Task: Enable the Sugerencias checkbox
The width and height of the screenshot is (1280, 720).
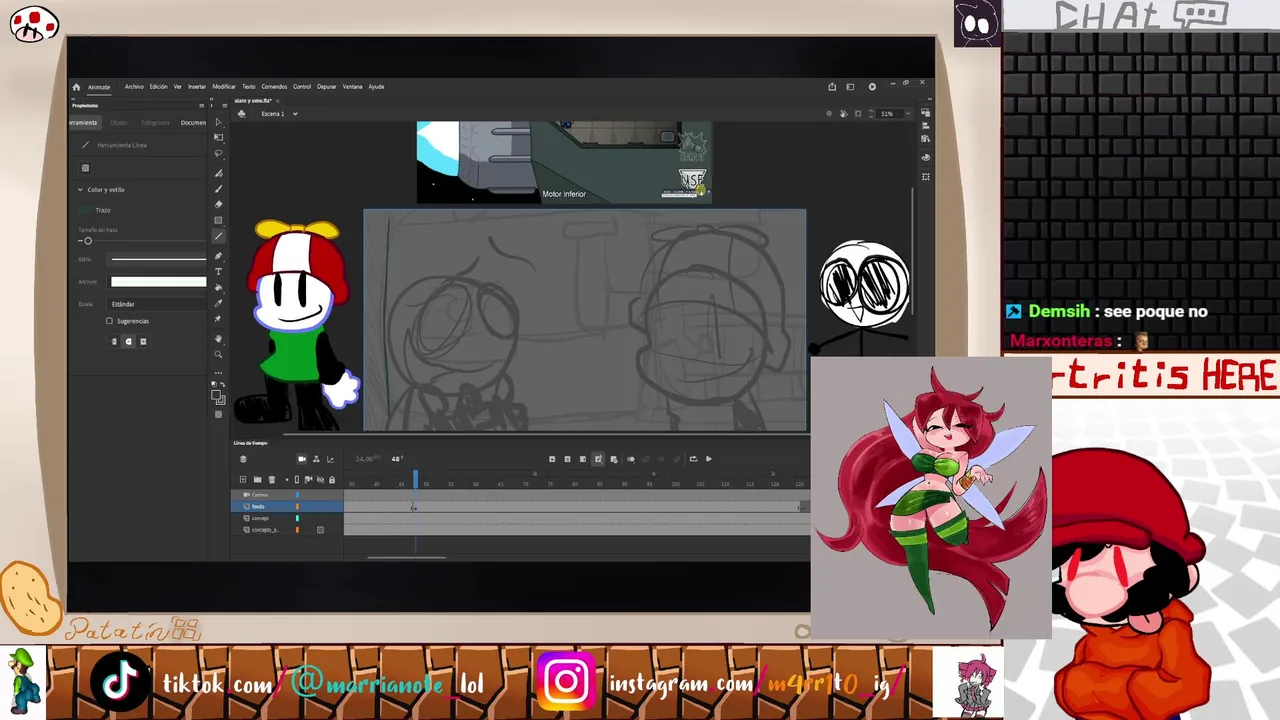Action: pyautogui.click(x=109, y=321)
